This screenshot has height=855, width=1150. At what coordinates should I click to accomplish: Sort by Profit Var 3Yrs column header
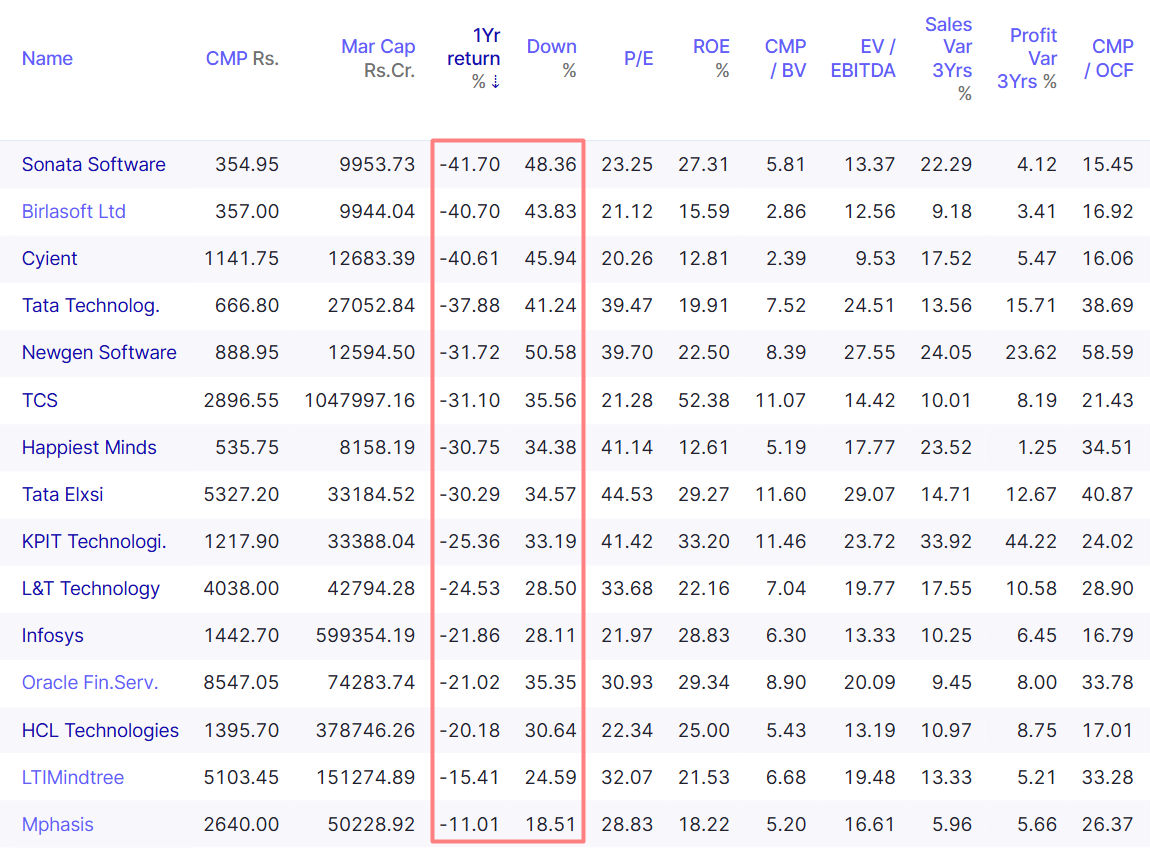(x=1027, y=59)
